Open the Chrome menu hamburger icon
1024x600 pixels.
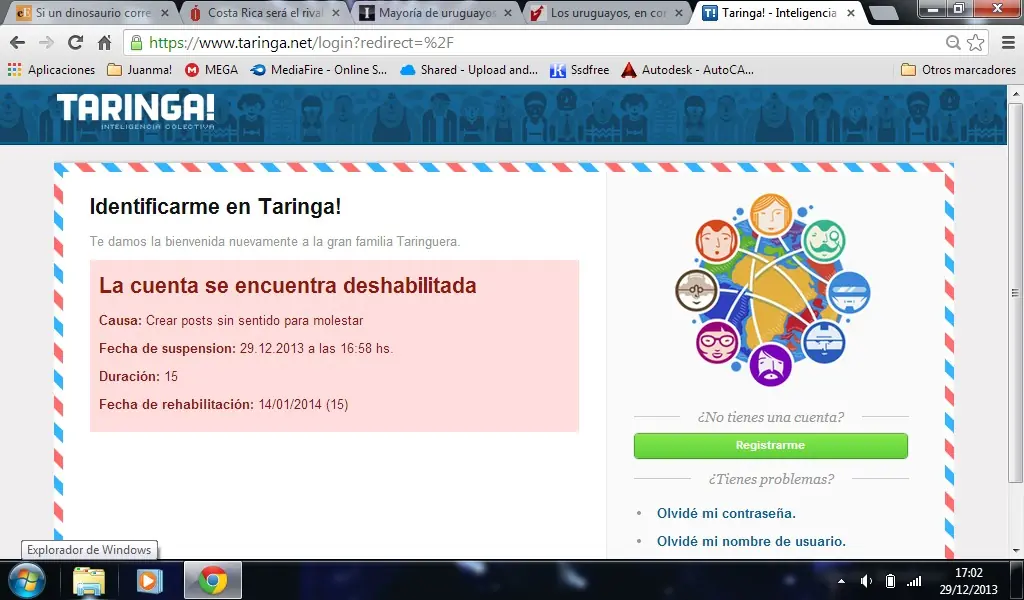(1008, 43)
